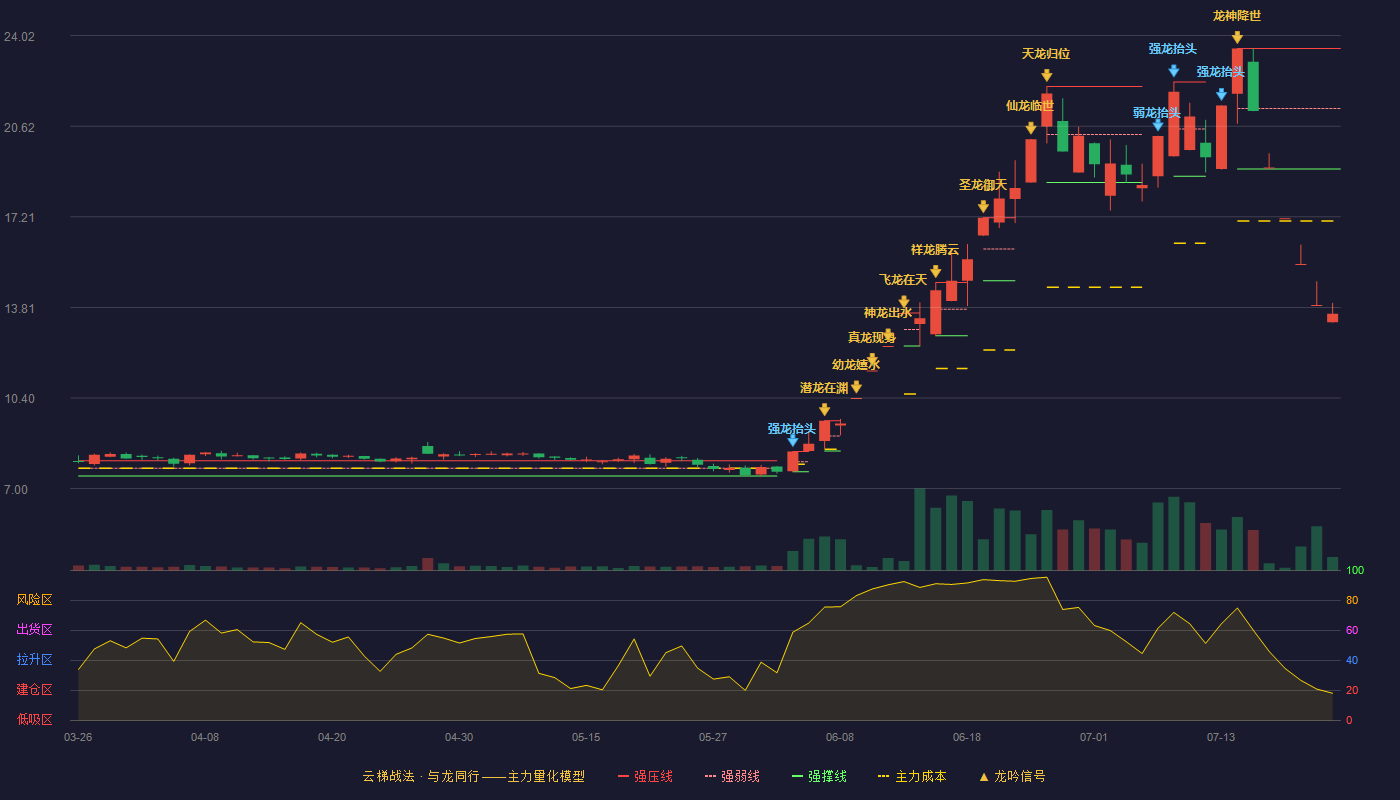Viewport: 1400px width, 800px height.
Task: Toggle the 主力成本 legend series
Action: (x=912, y=776)
